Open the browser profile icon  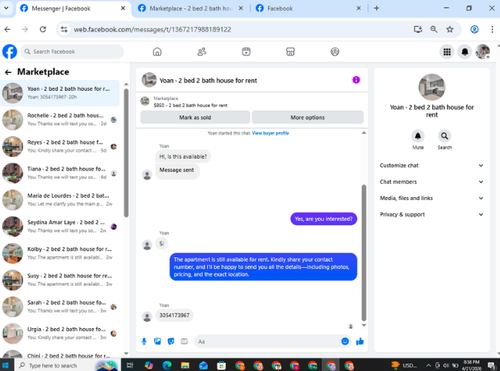[x=474, y=29]
